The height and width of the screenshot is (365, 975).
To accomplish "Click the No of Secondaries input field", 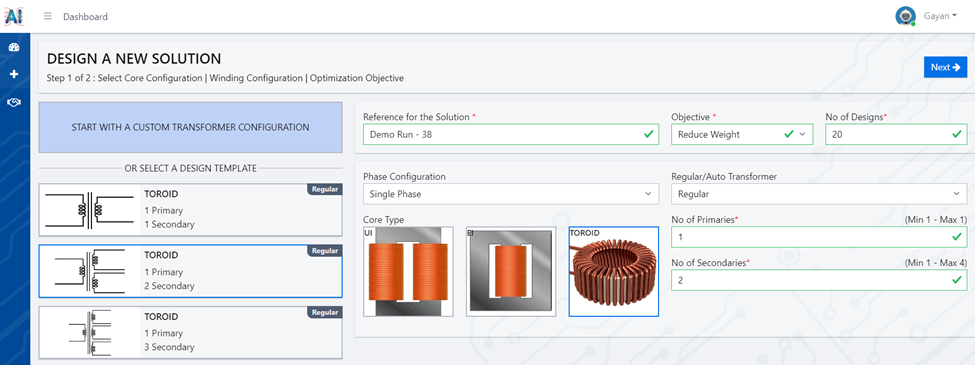I will (x=819, y=280).
